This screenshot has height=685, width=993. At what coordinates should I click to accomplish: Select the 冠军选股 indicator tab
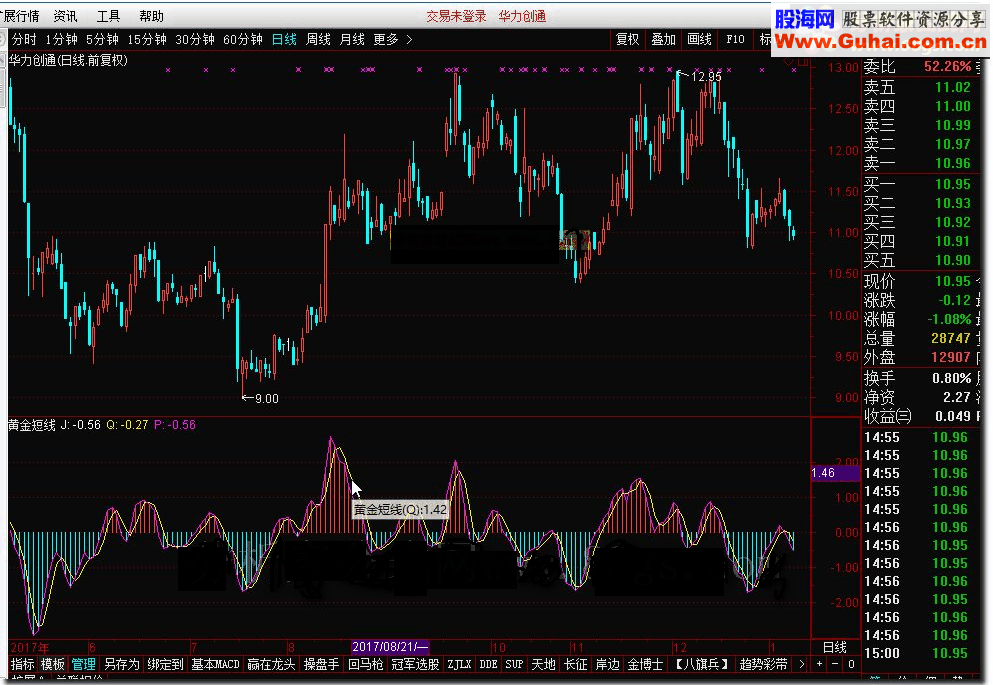pyautogui.click(x=415, y=664)
